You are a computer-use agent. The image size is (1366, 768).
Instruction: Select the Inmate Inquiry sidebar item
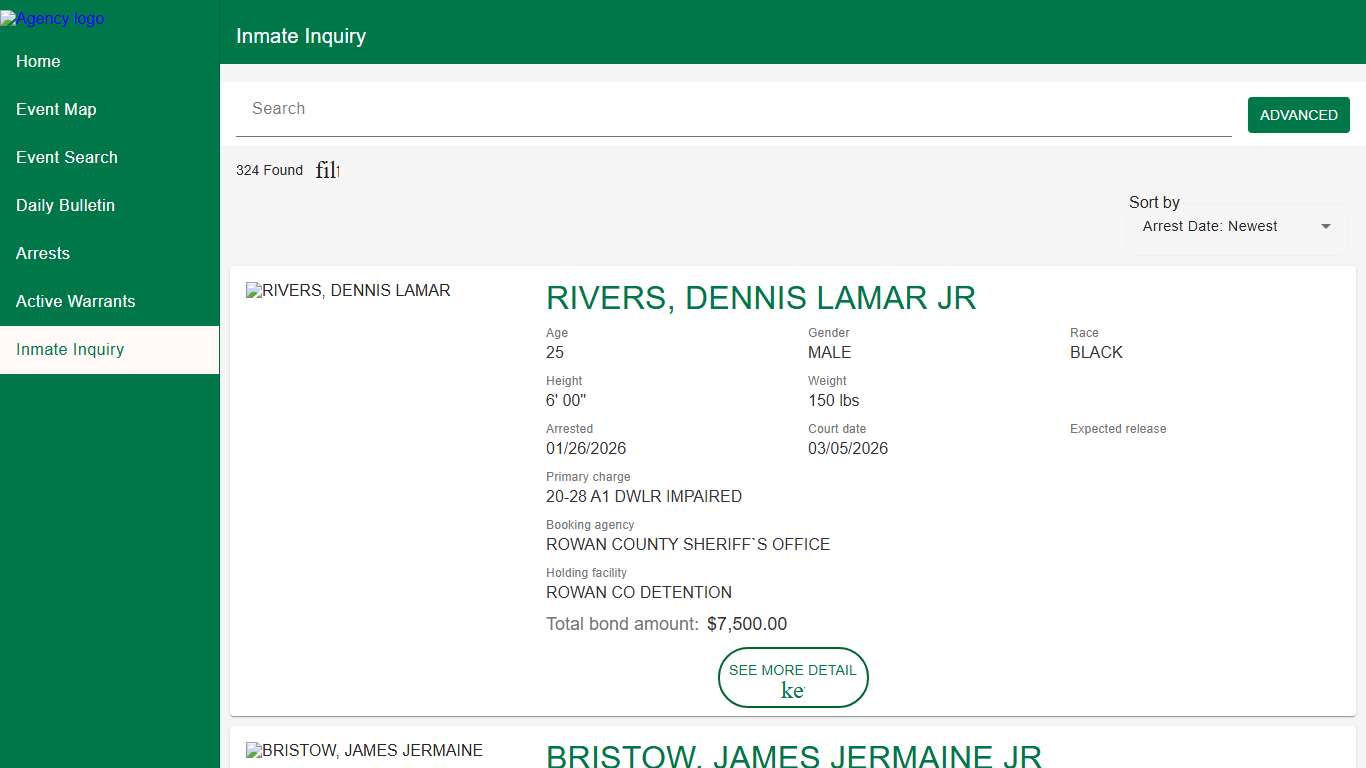(x=69, y=349)
